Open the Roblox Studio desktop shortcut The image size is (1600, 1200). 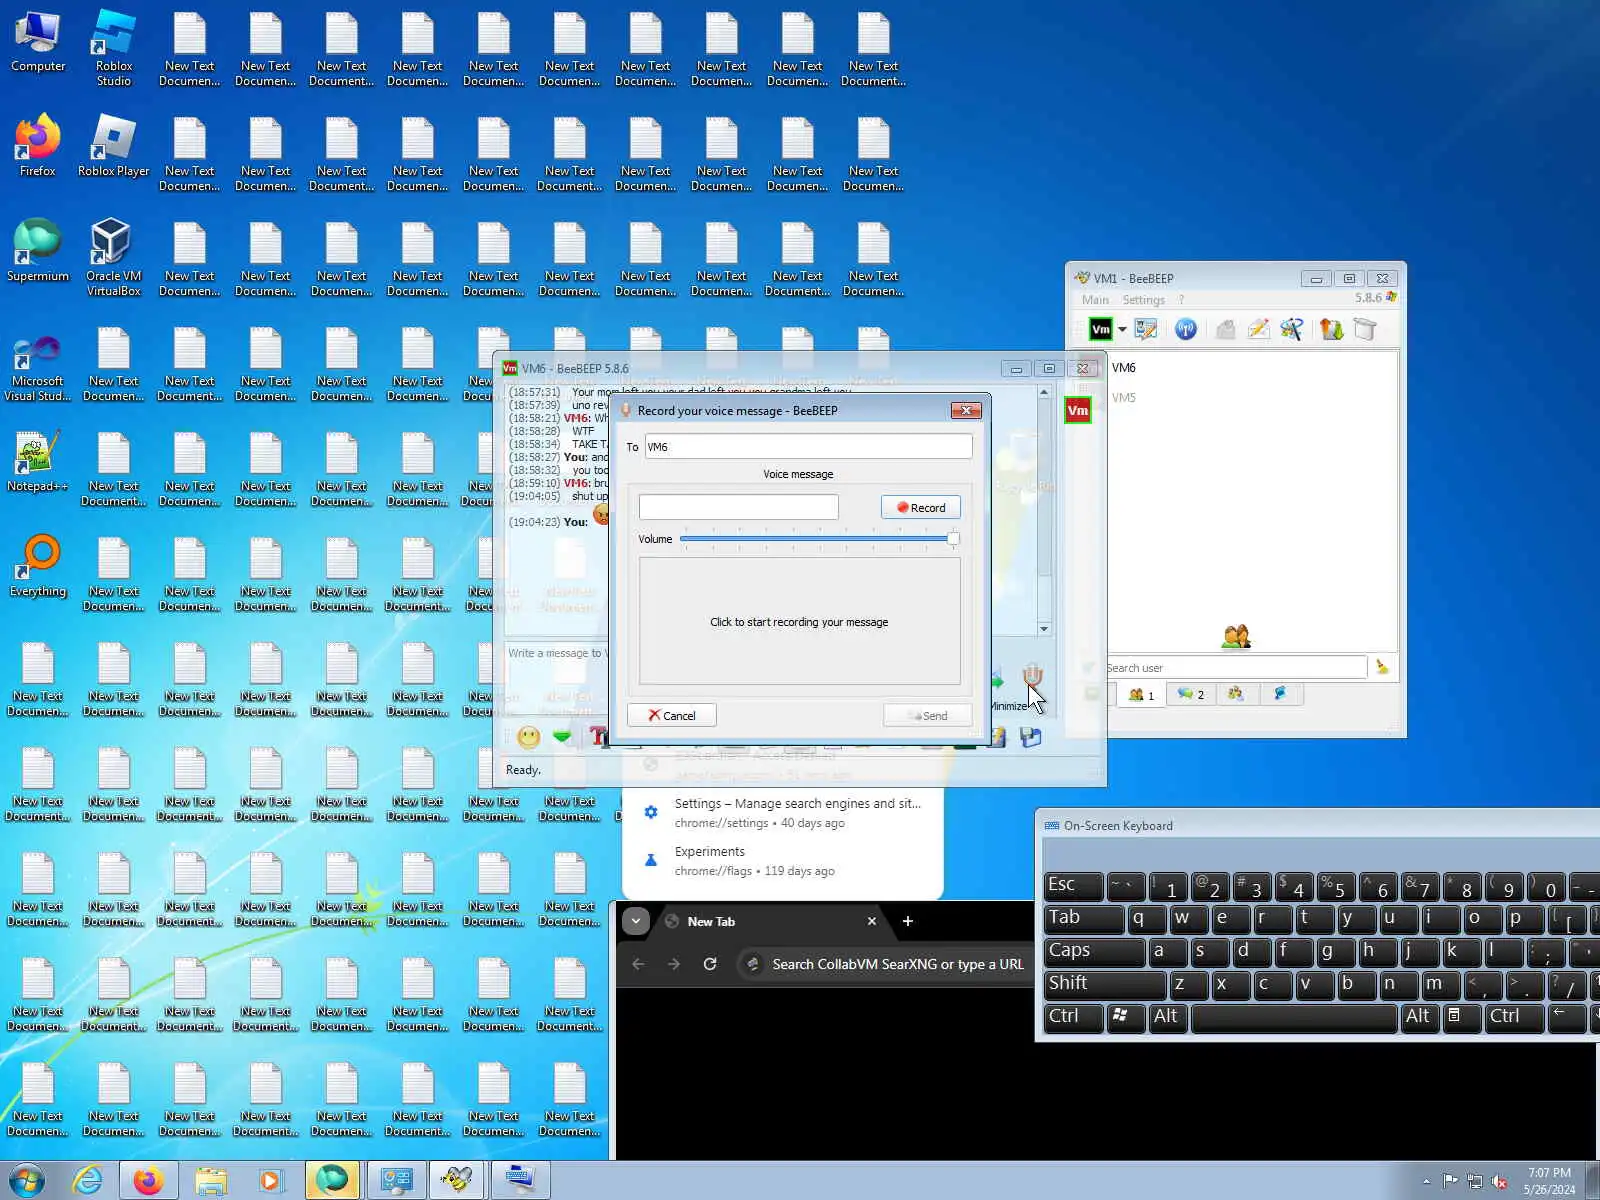point(114,50)
